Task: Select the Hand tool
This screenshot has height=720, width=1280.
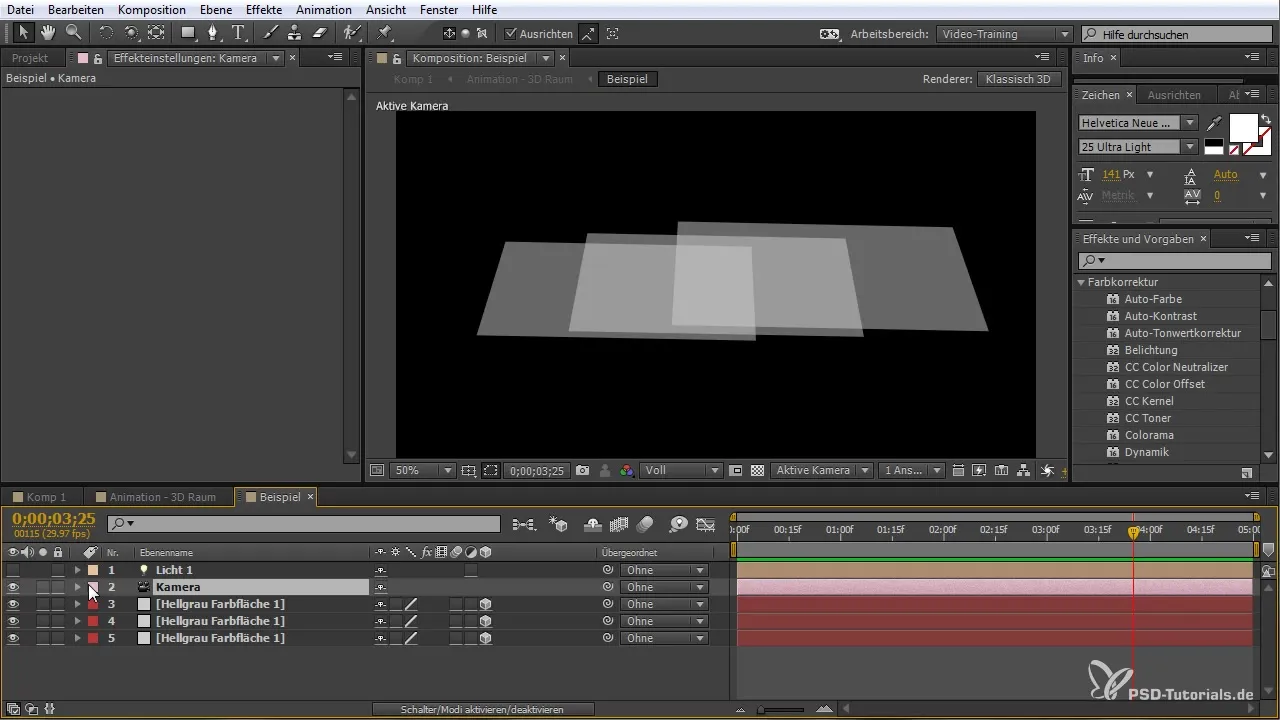Action: click(x=48, y=33)
